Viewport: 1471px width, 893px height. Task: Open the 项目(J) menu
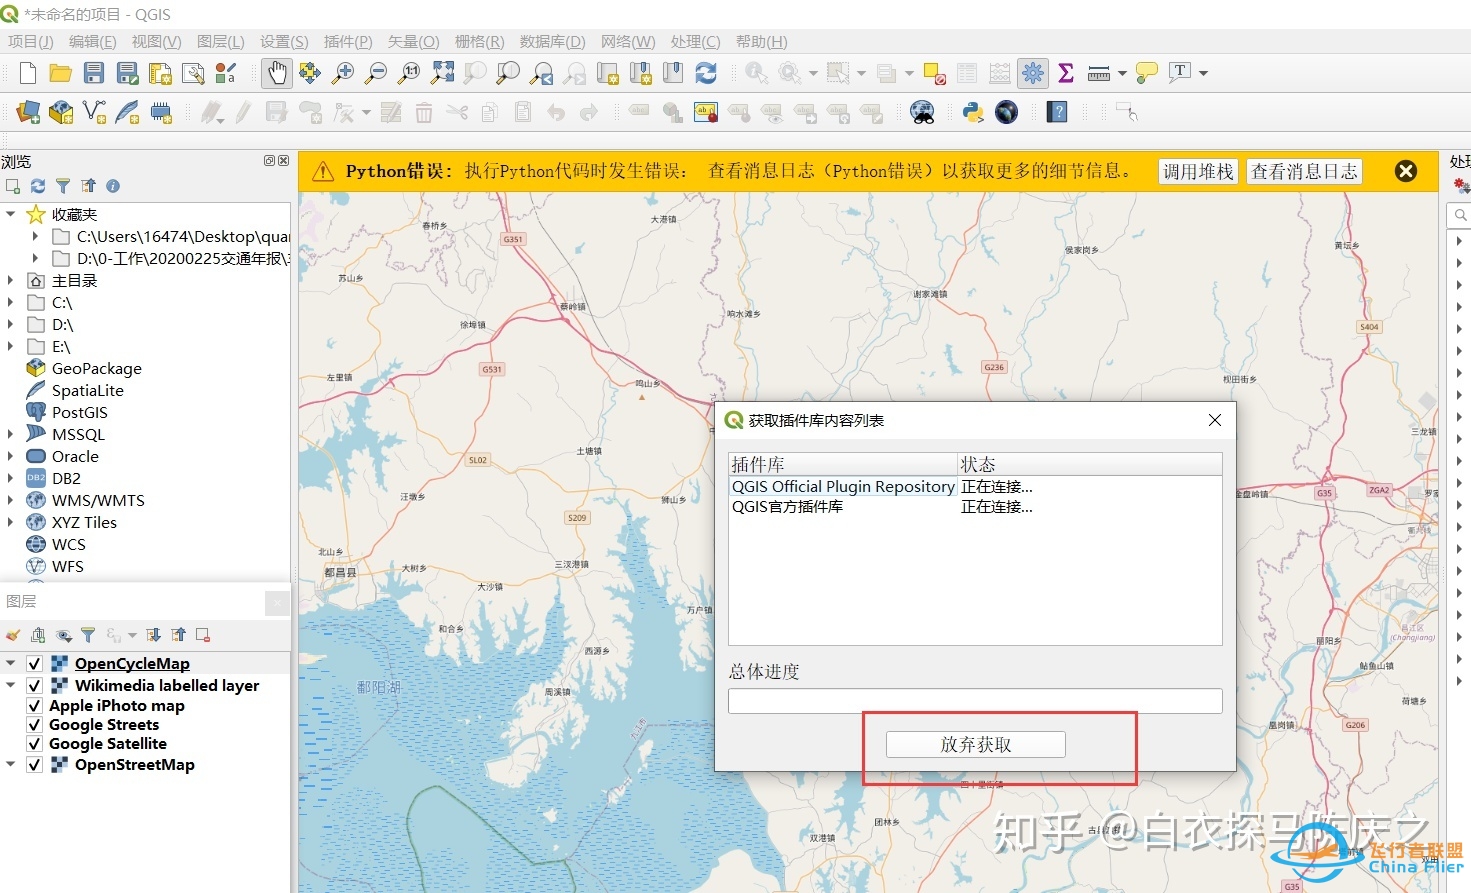coord(31,41)
